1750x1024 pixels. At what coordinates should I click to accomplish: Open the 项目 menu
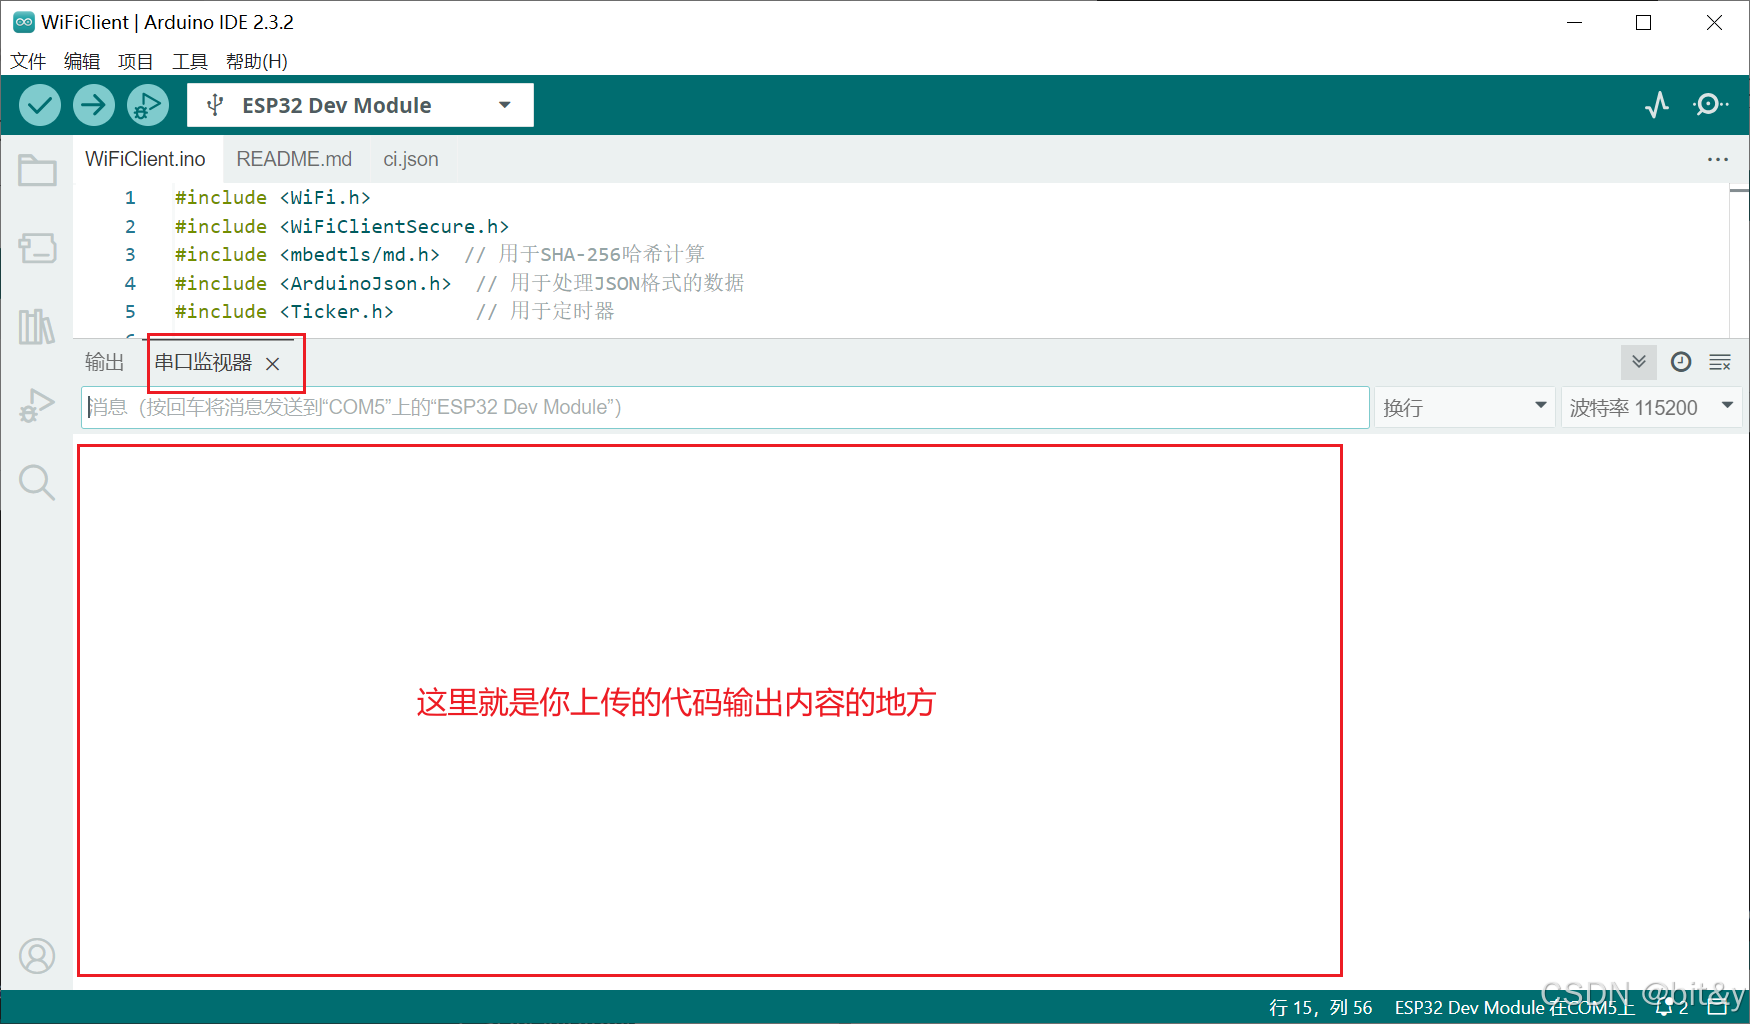click(136, 61)
